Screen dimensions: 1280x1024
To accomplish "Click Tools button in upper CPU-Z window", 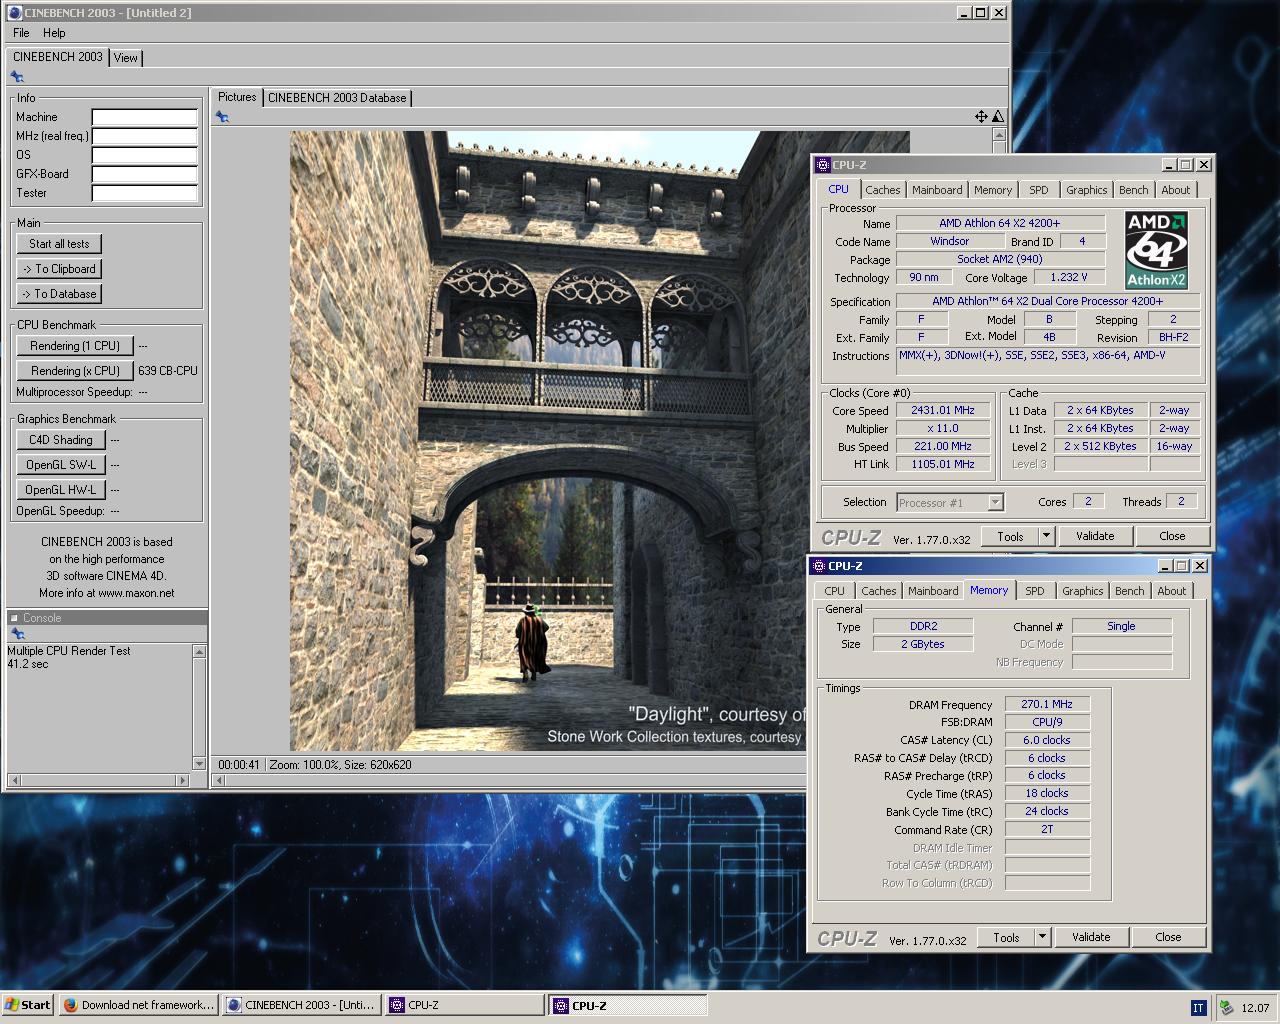I will (x=1010, y=536).
